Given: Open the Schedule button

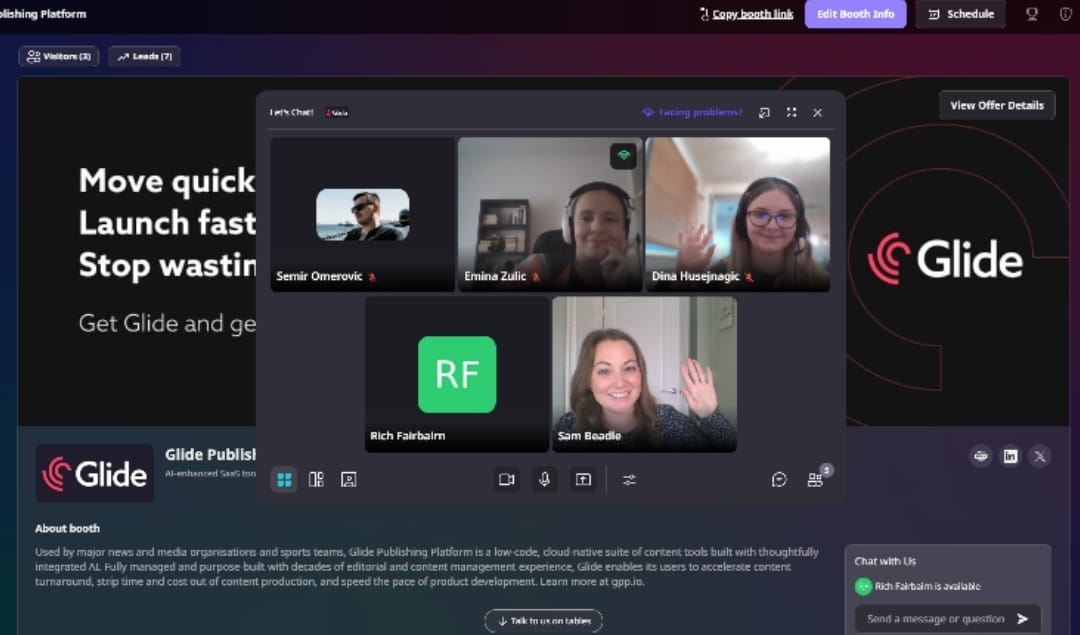Looking at the screenshot, I should click(x=961, y=14).
